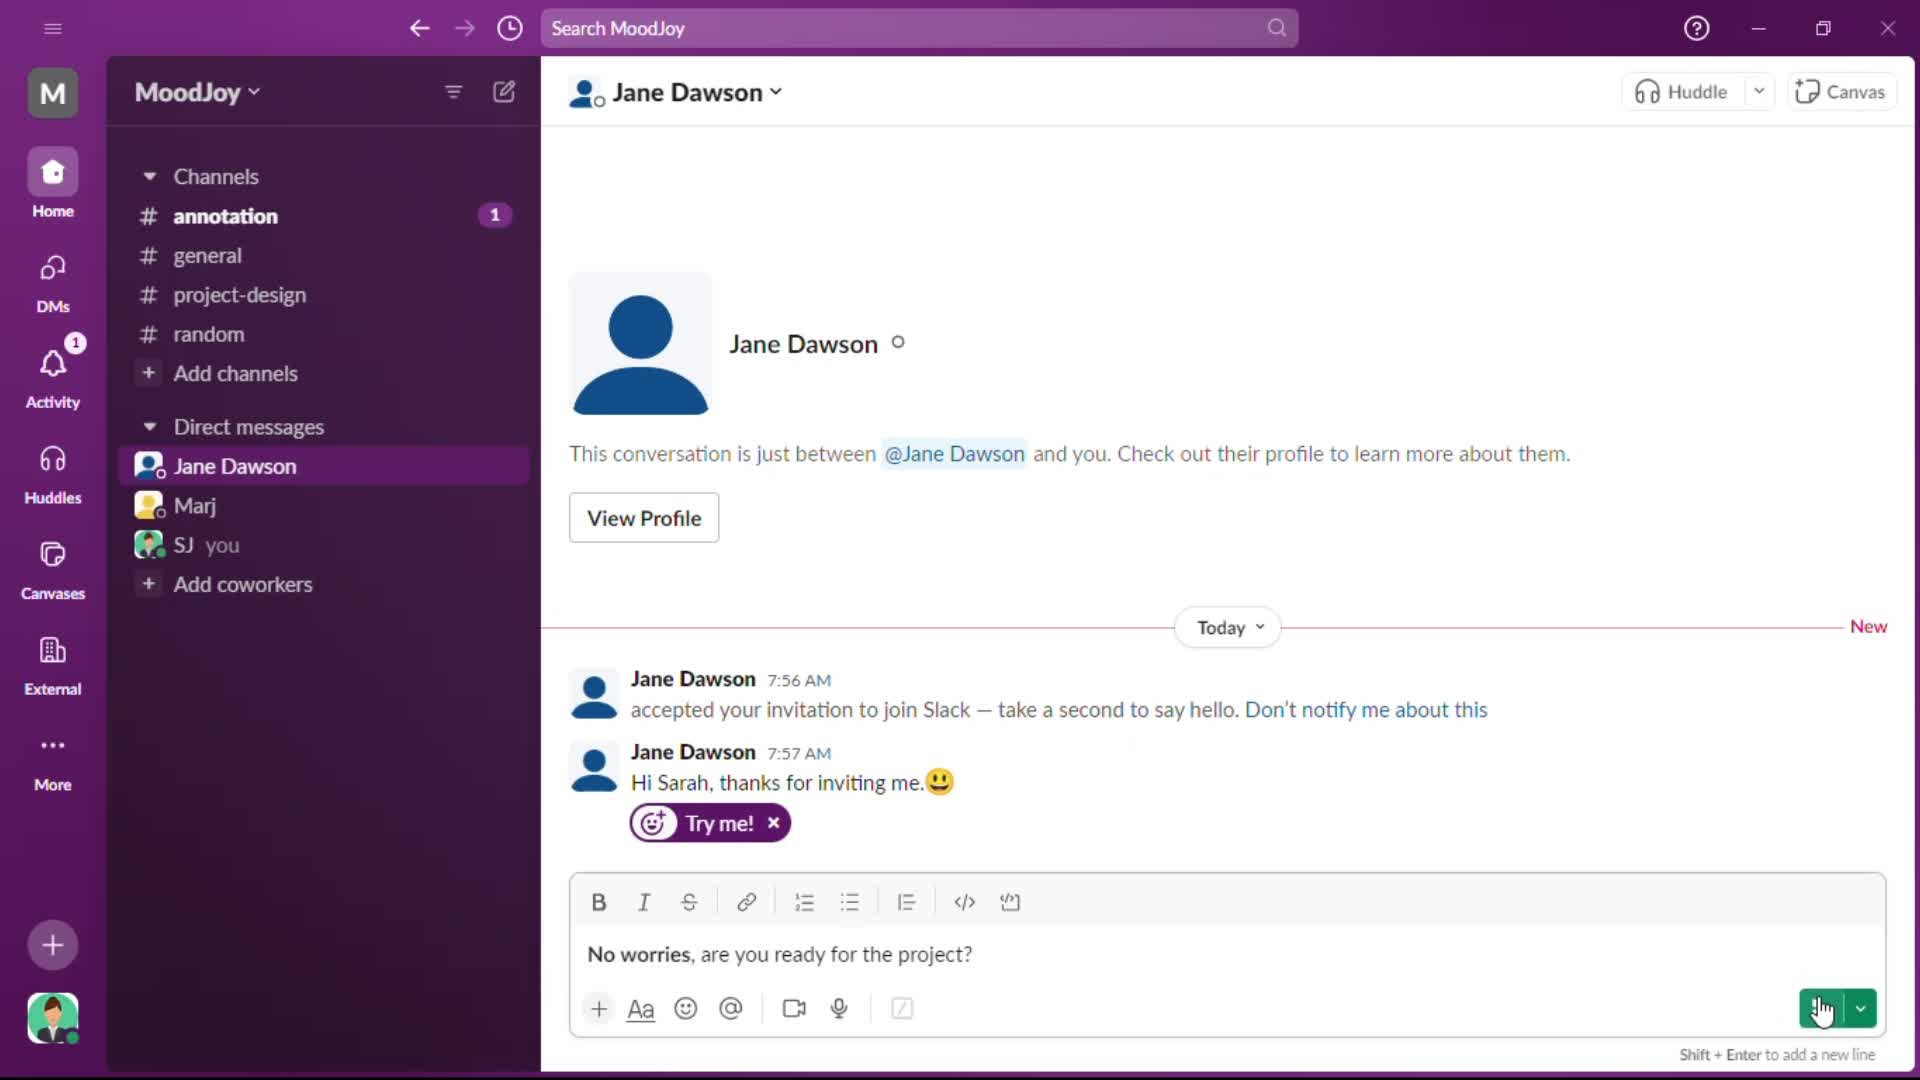Compose a new message icon
The height and width of the screenshot is (1080, 1920).
[x=504, y=92]
